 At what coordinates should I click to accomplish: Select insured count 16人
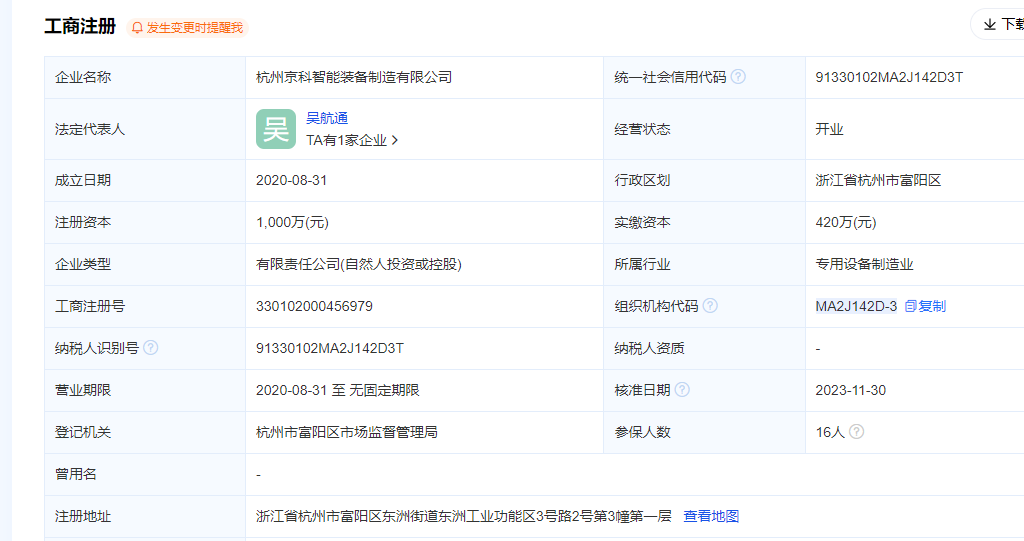829,432
